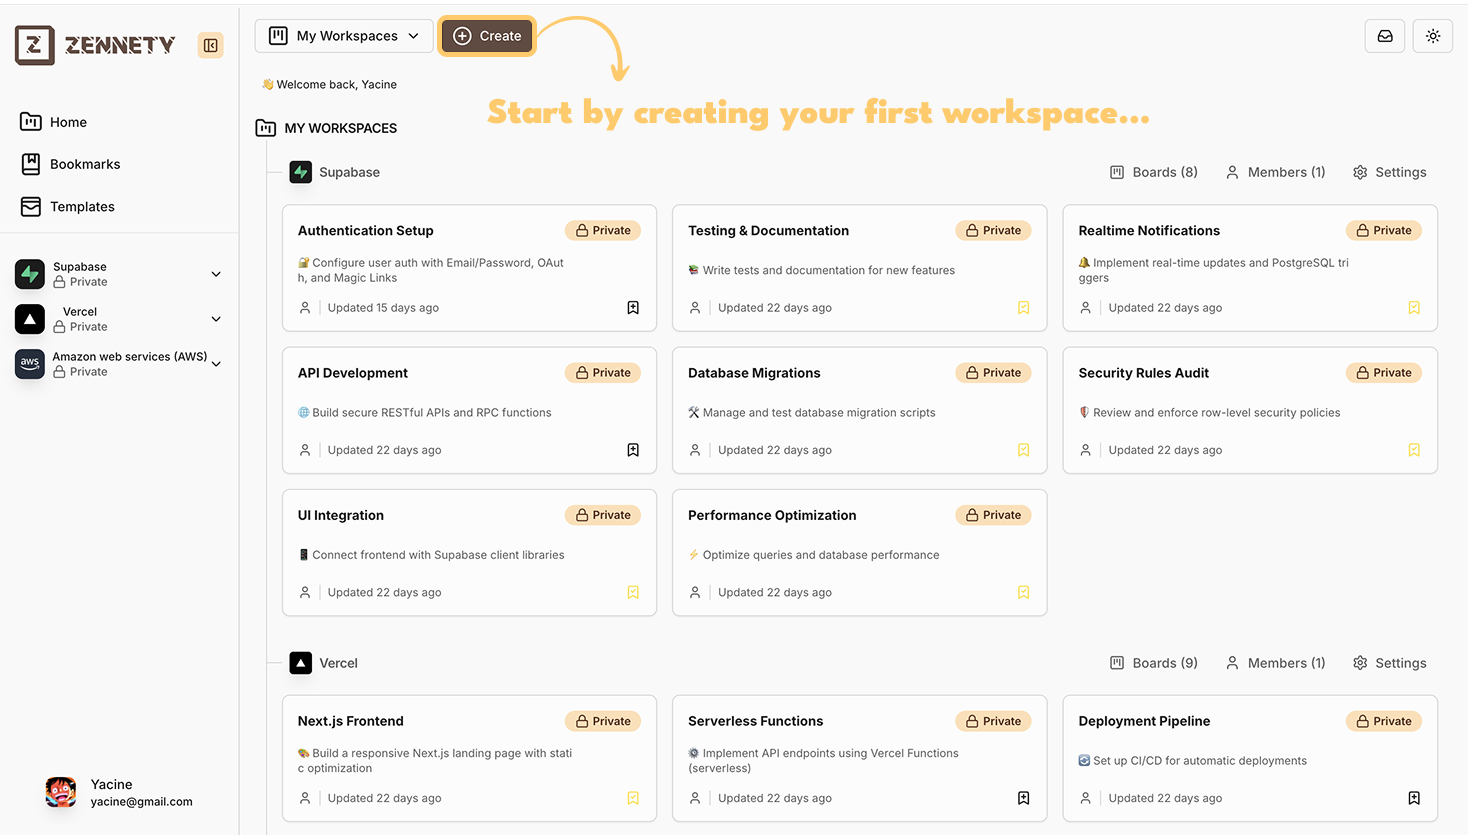Open the Security Rules Audit board title
The width and height of the screenshot is (1468, 835).
(x=1144, y=373)
